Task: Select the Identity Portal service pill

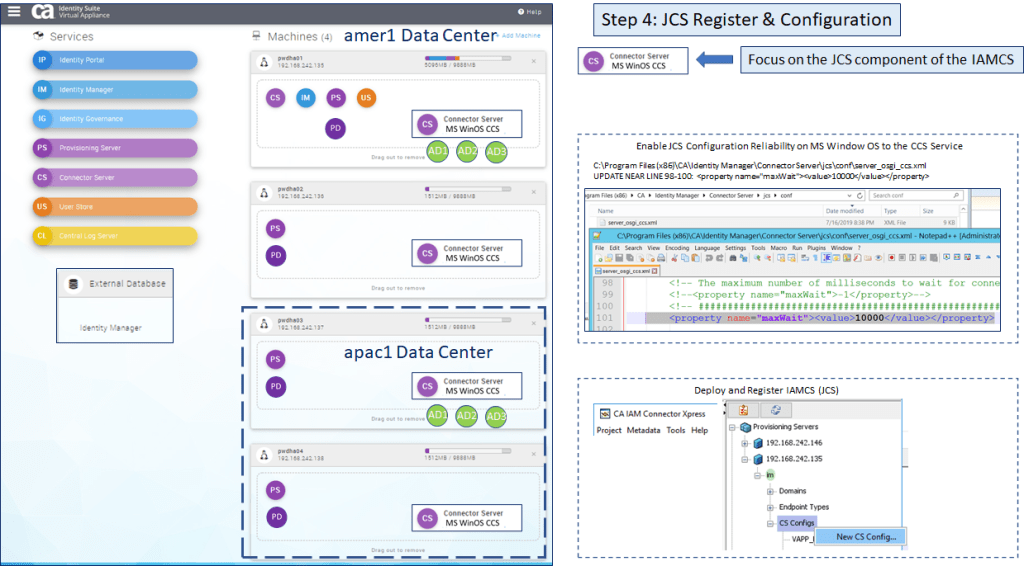Action: (113, 60)
